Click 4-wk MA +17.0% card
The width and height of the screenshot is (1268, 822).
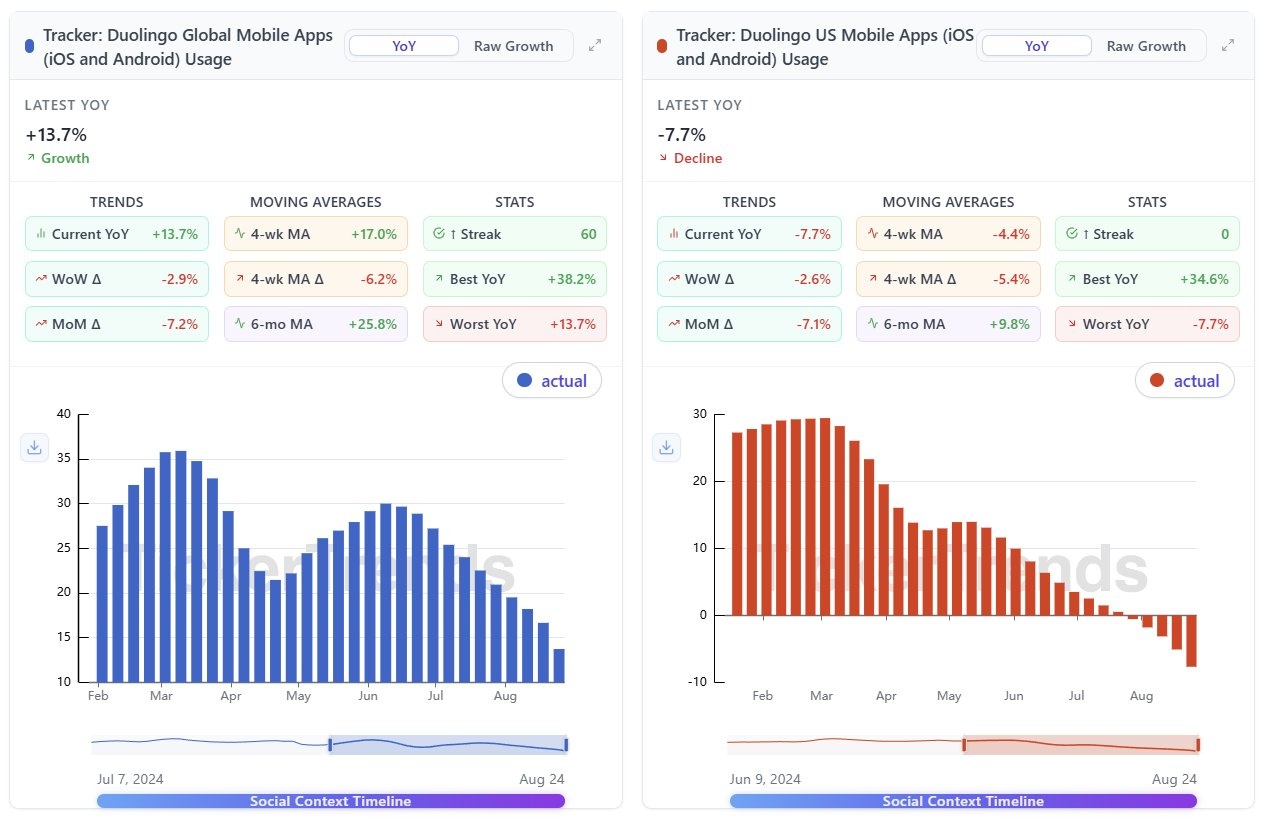point(316,234)
